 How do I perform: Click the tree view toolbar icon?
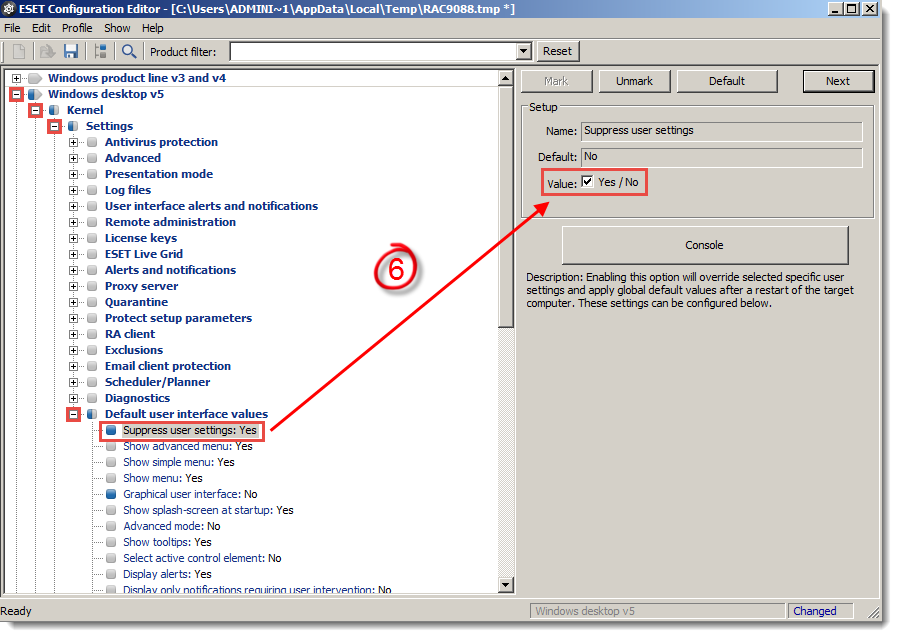101,51
